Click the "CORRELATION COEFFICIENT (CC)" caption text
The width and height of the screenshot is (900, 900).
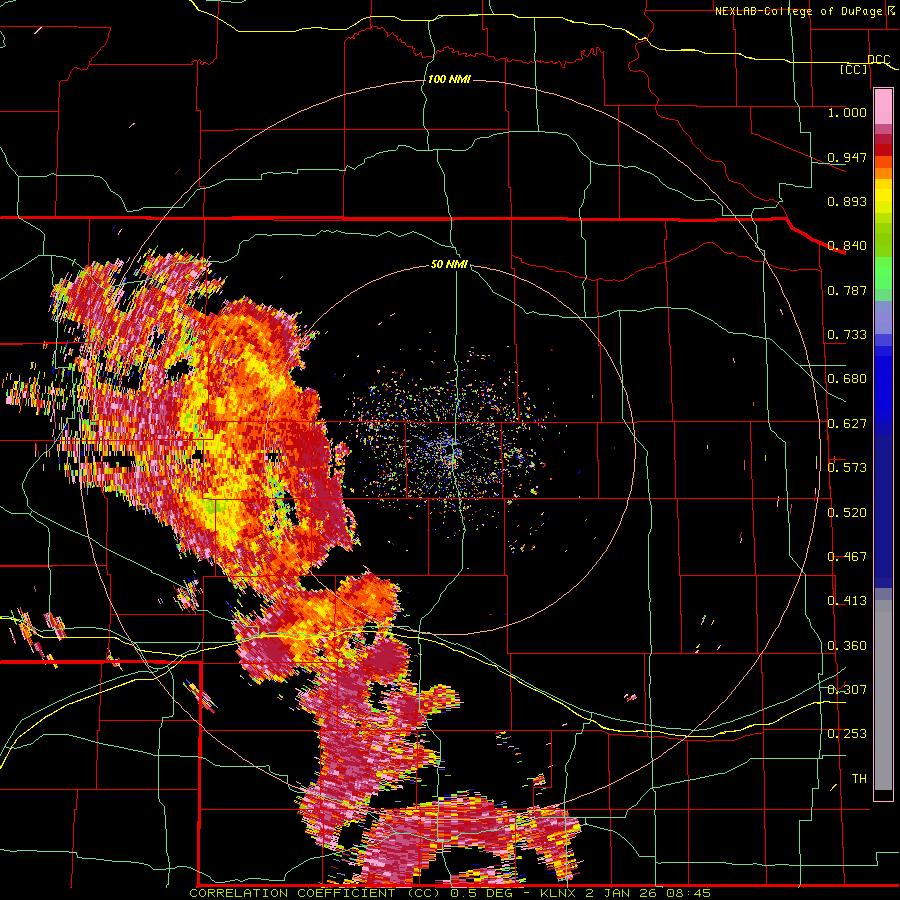tap(316, 893)
